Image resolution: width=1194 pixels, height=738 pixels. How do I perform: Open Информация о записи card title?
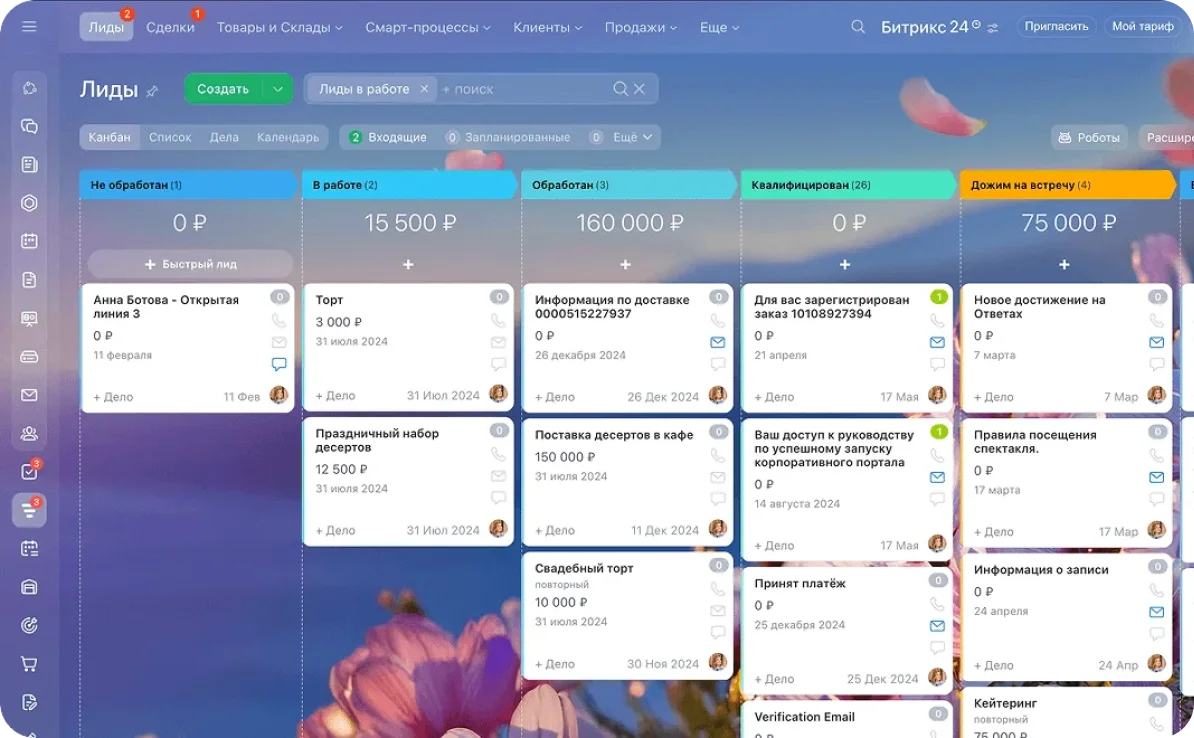click(x=1041, y=570)
